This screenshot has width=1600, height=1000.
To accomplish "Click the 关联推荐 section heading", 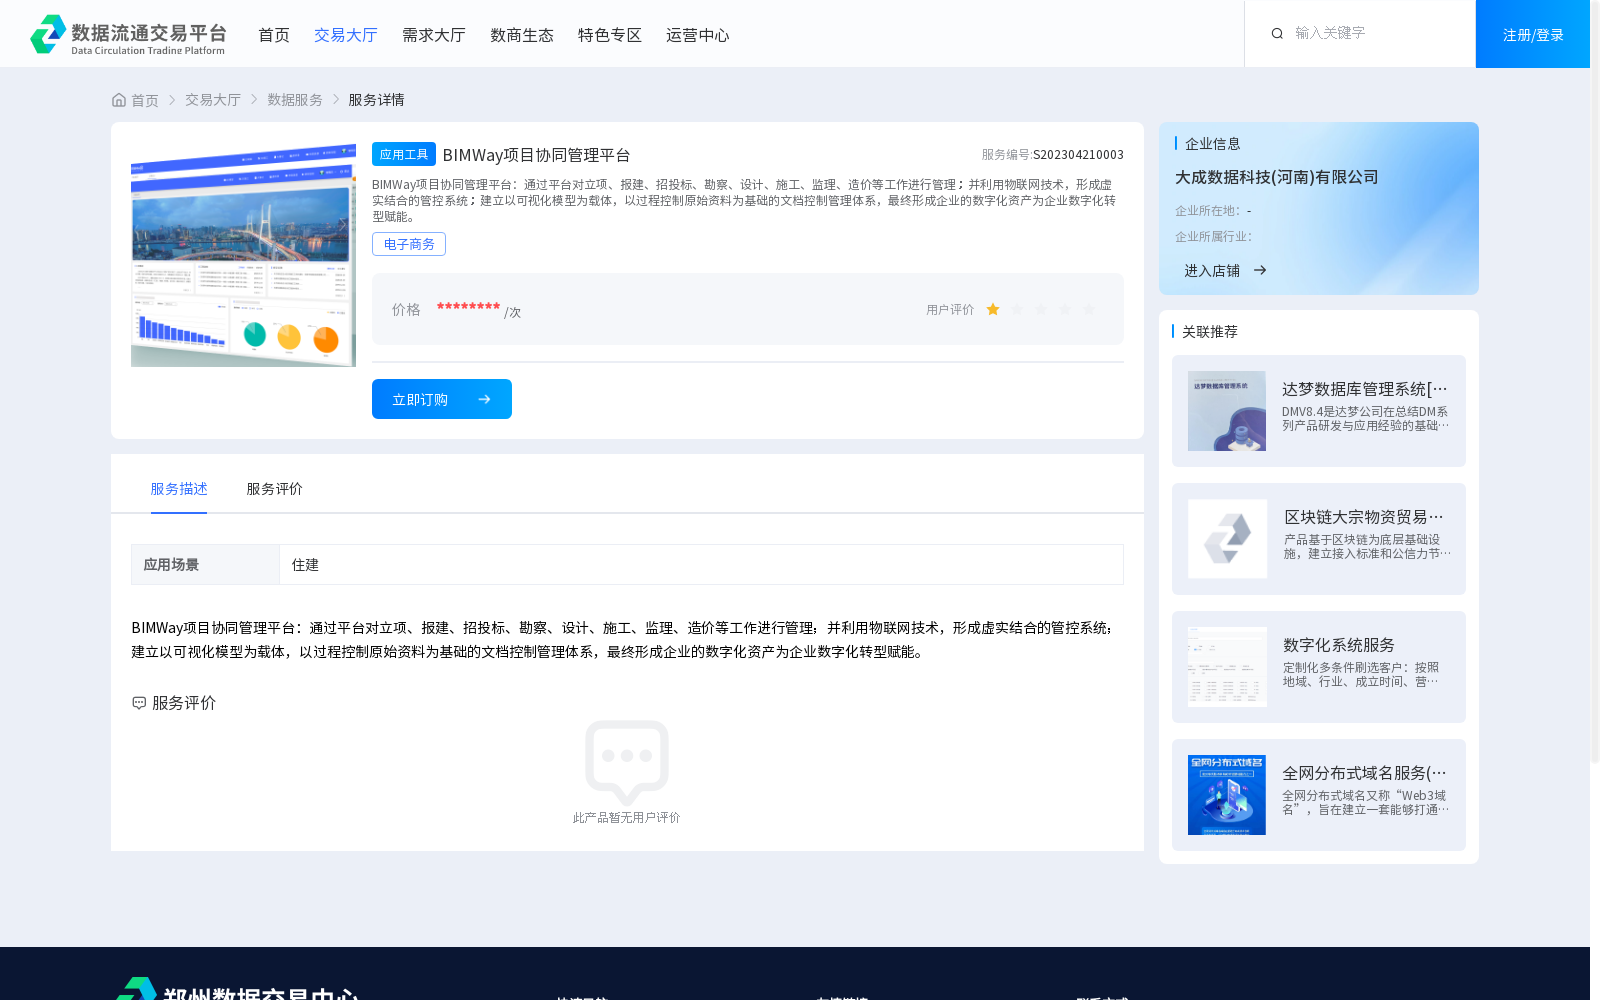I will [1210, 332].
